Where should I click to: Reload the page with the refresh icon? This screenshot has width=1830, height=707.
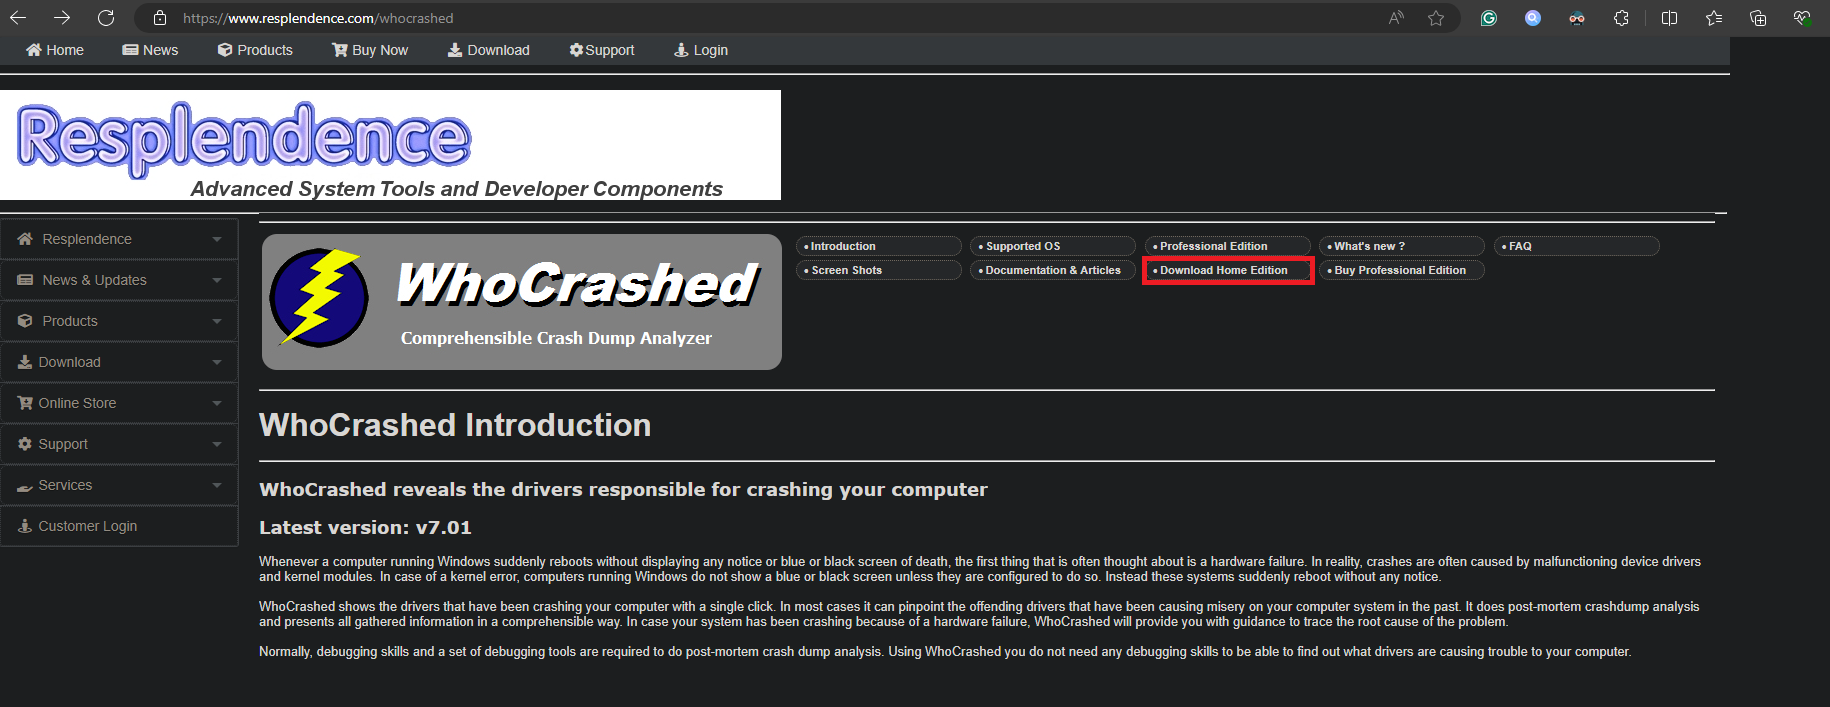click(x=106, y=18)
